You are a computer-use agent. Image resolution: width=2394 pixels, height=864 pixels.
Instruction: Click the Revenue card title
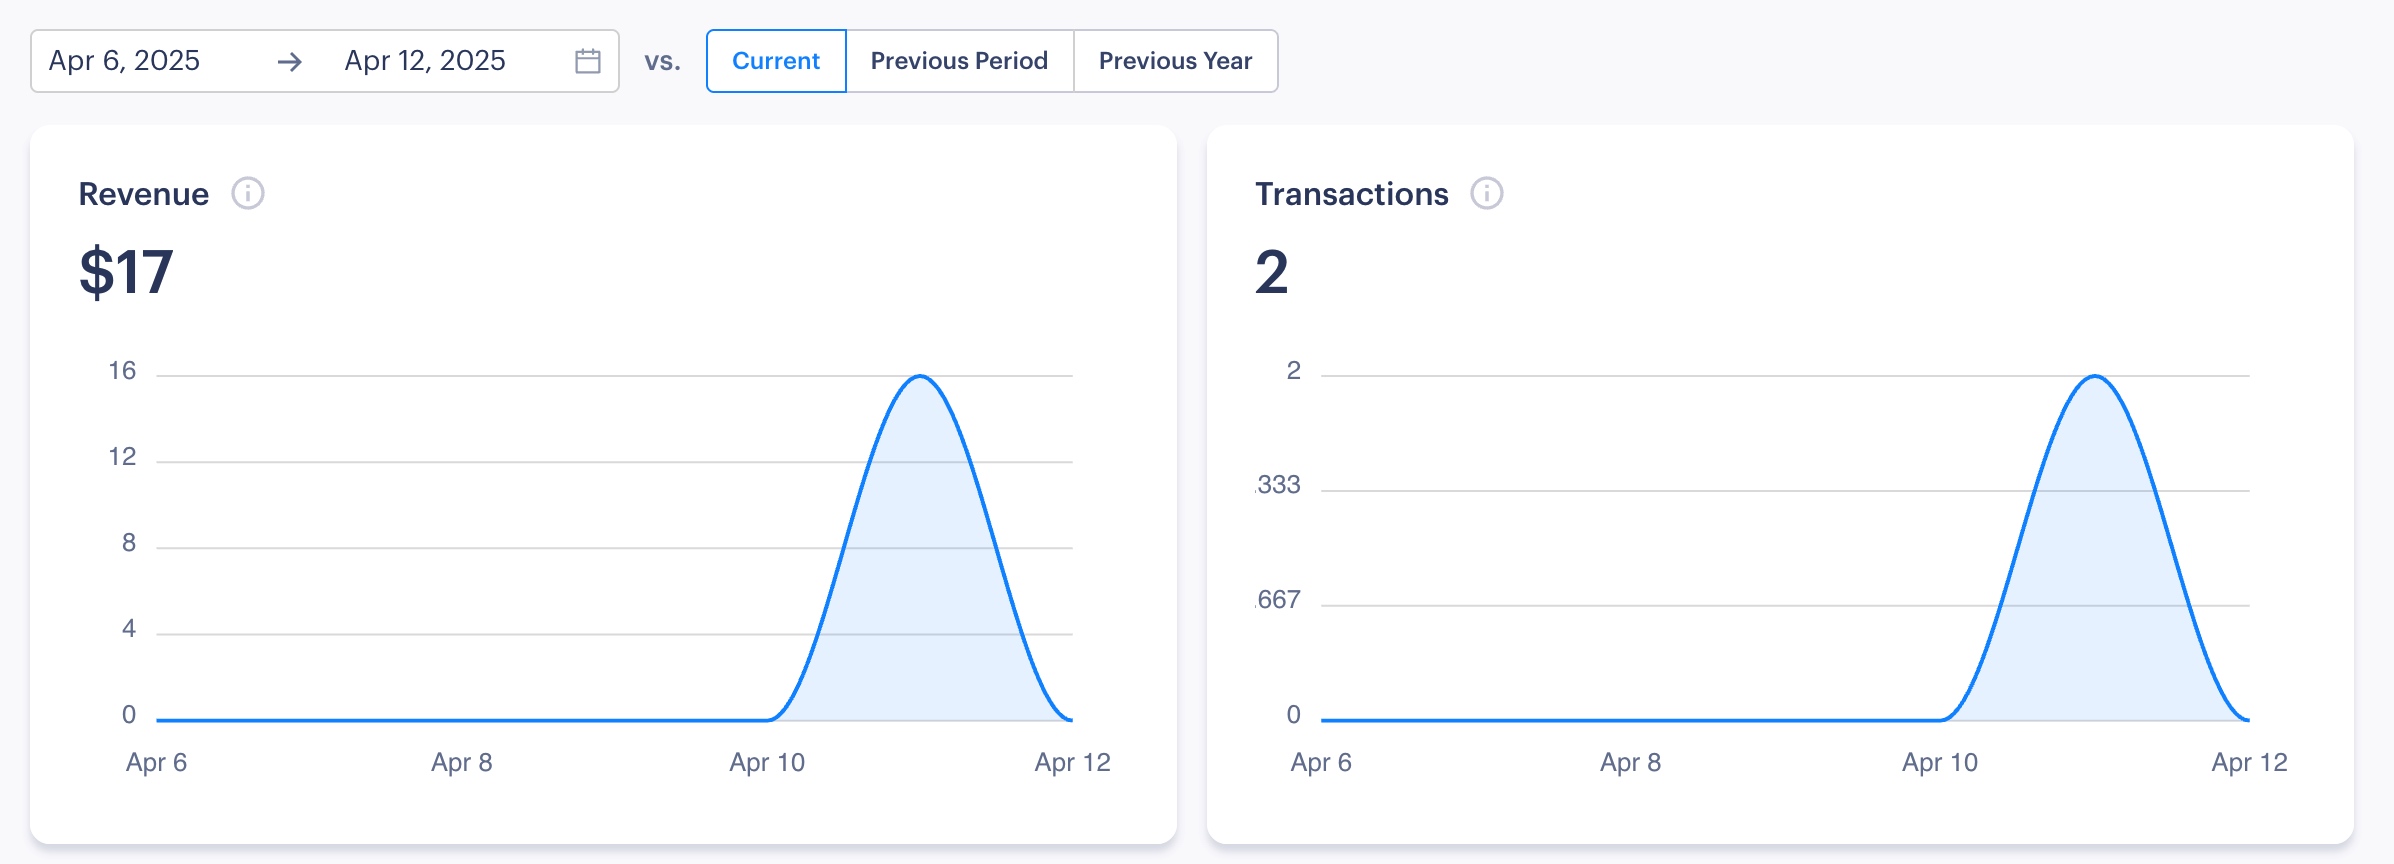point(144,194)
